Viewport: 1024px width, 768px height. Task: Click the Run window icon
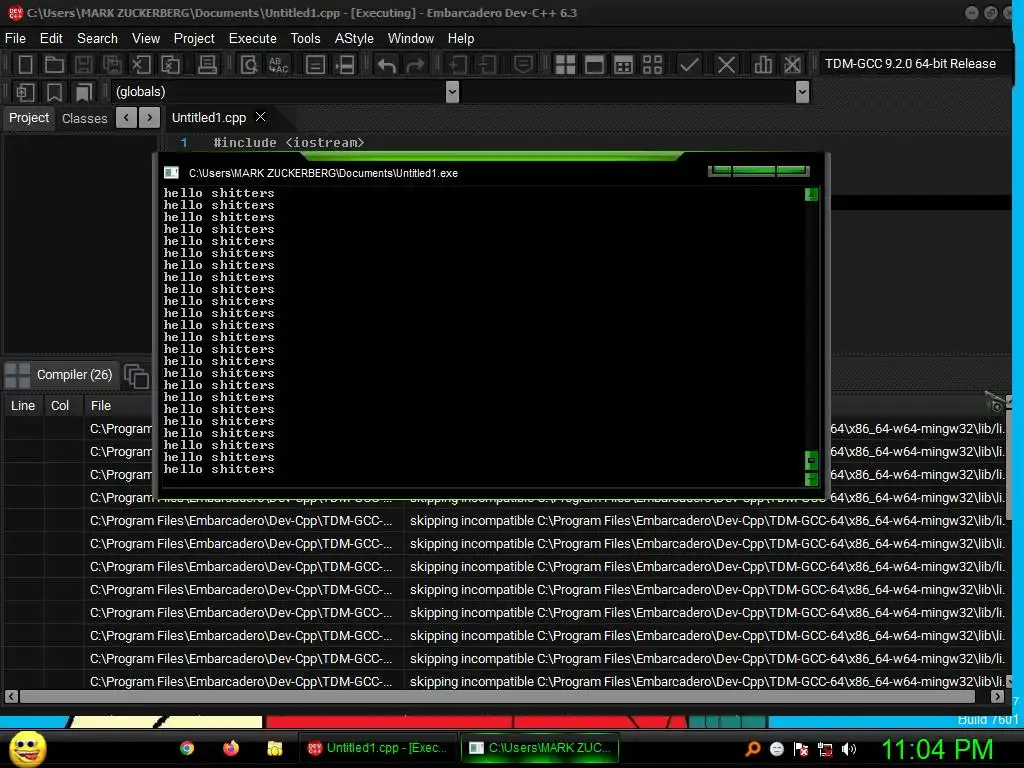pos(594,64)
